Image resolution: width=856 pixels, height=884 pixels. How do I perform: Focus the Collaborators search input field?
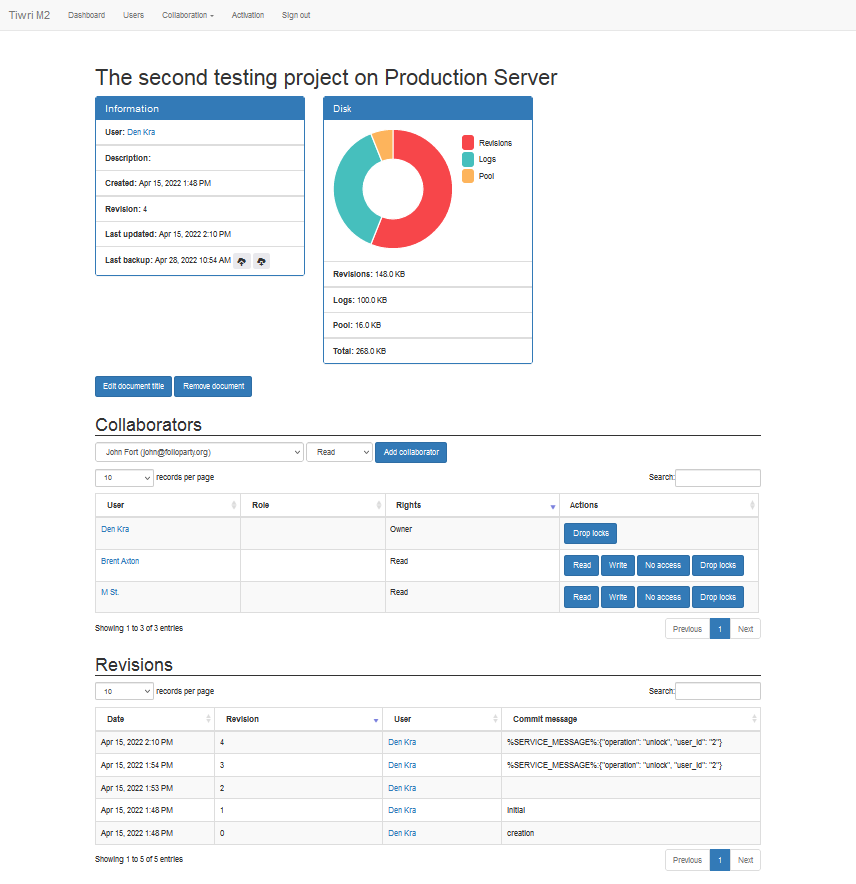(x=717, y=478)
